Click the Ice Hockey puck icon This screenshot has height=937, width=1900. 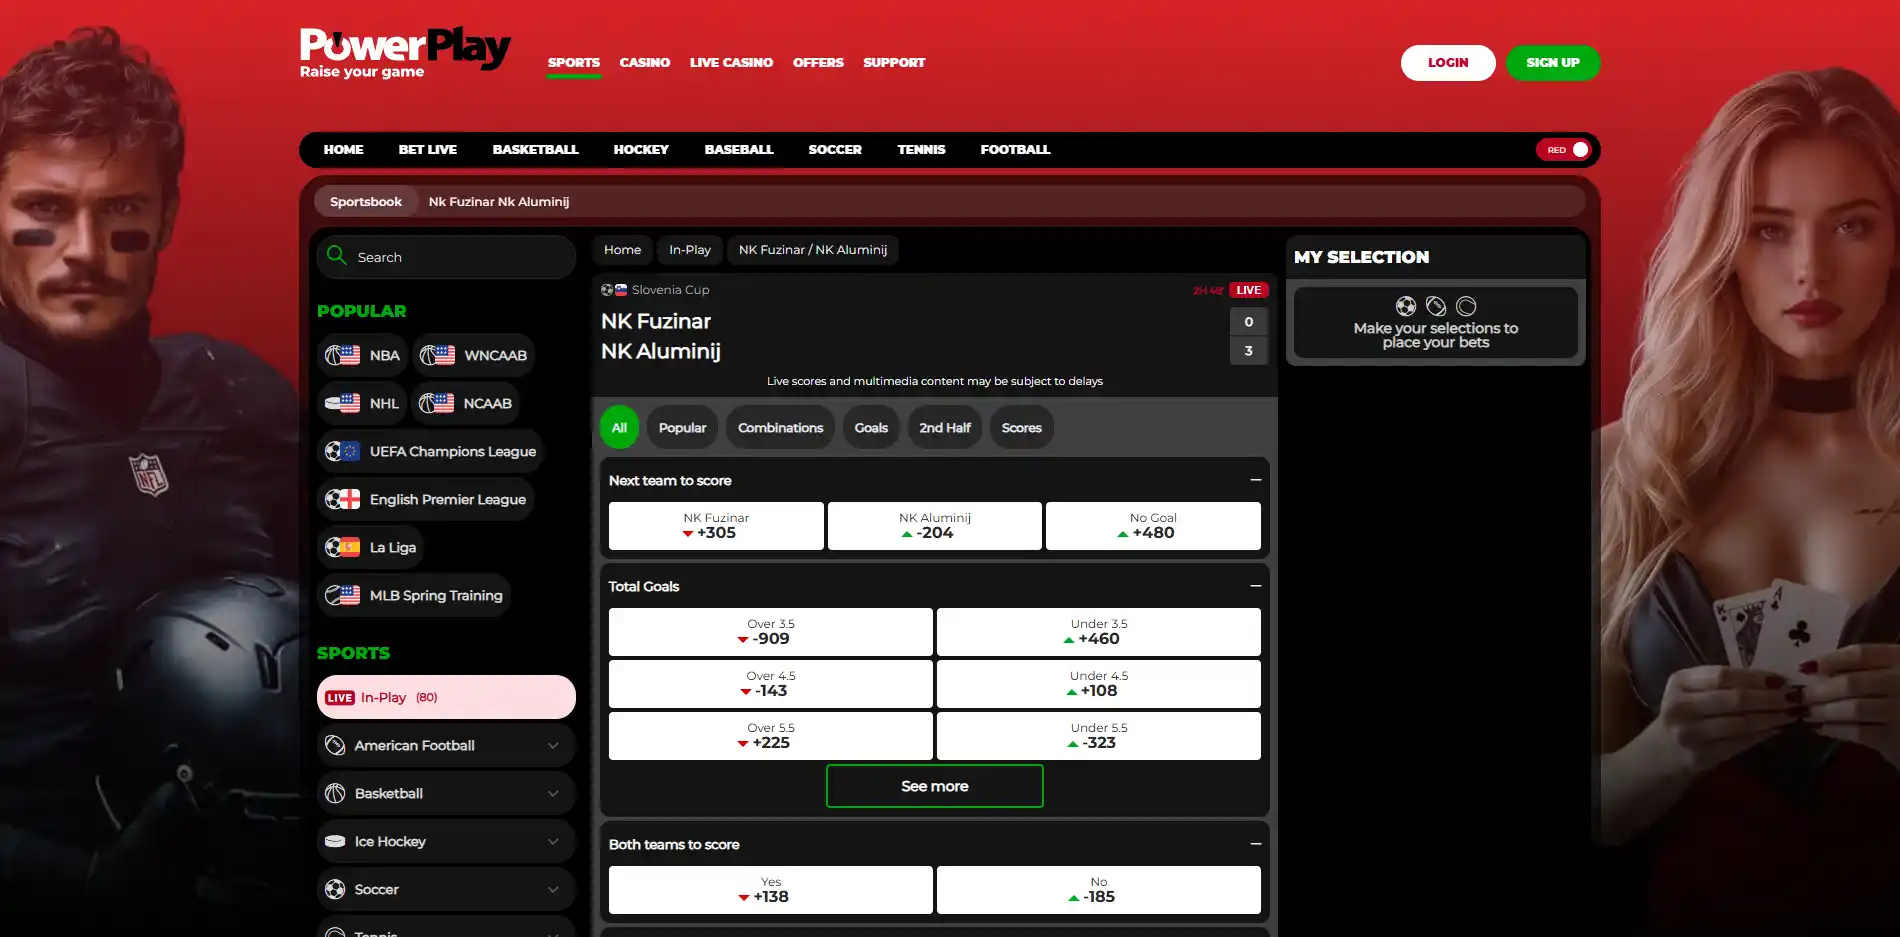click(335, 841)
